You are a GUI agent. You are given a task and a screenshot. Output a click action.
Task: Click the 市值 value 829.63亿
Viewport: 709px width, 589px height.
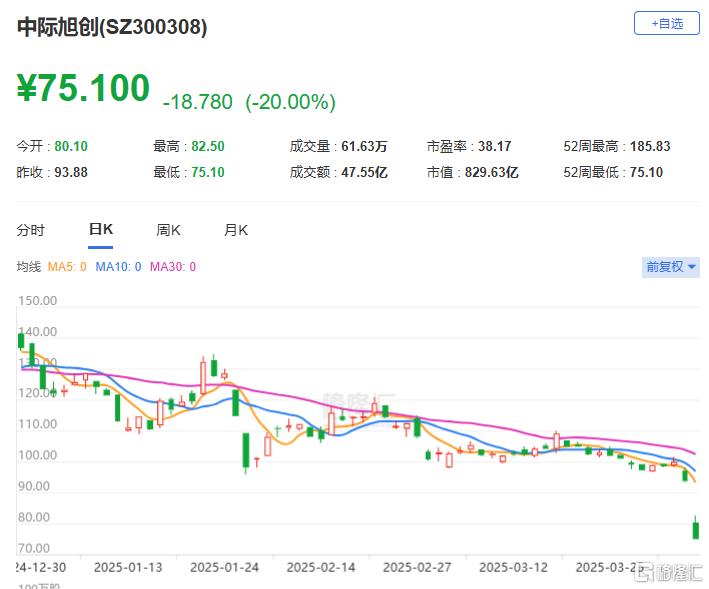click(x=492, y=172)
